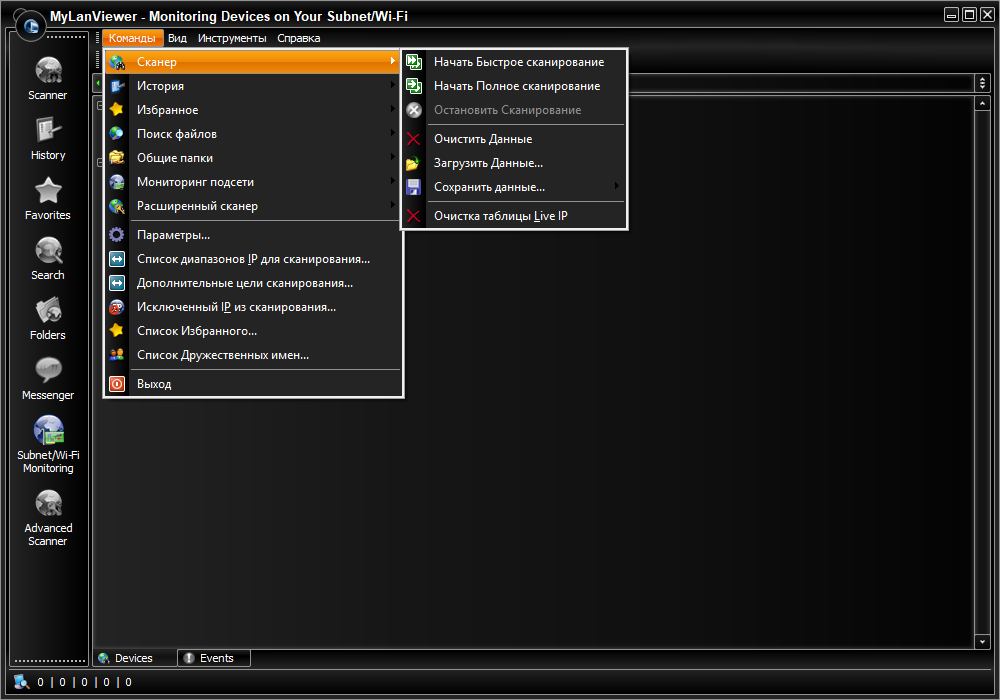
Task: Open the Folders sidebar icon
Action: (48, 310)
